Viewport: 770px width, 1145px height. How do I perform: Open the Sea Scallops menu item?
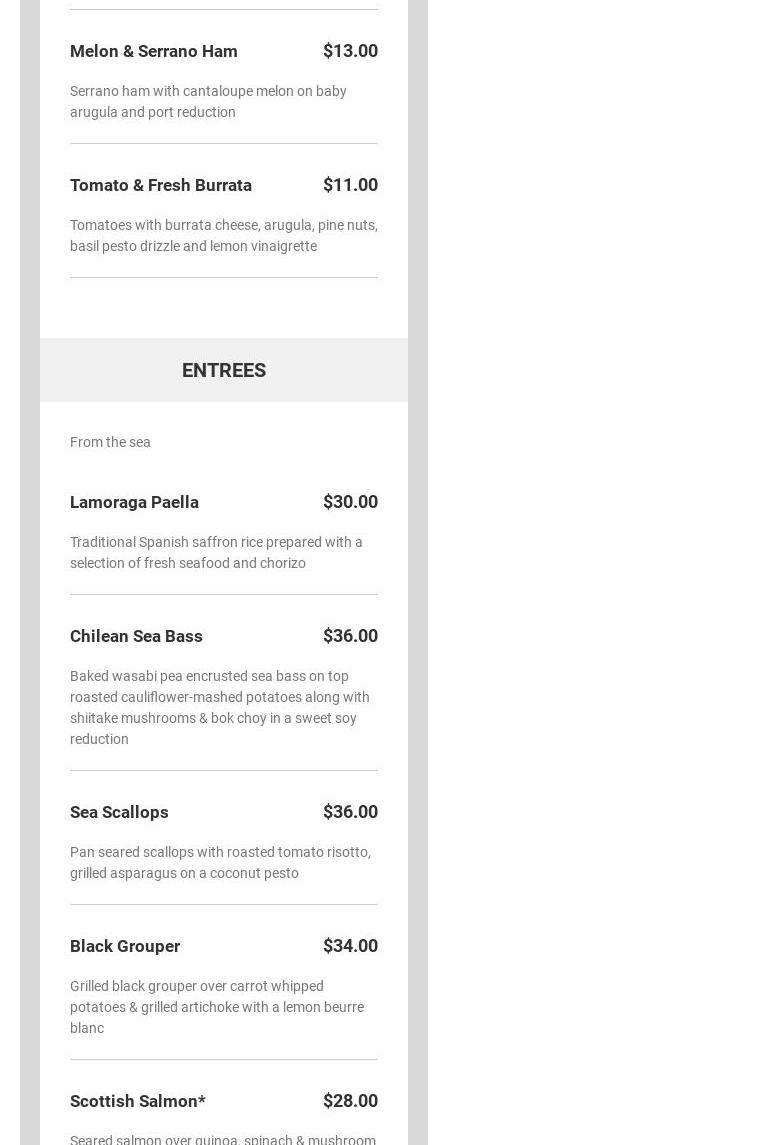pos(119,812)
